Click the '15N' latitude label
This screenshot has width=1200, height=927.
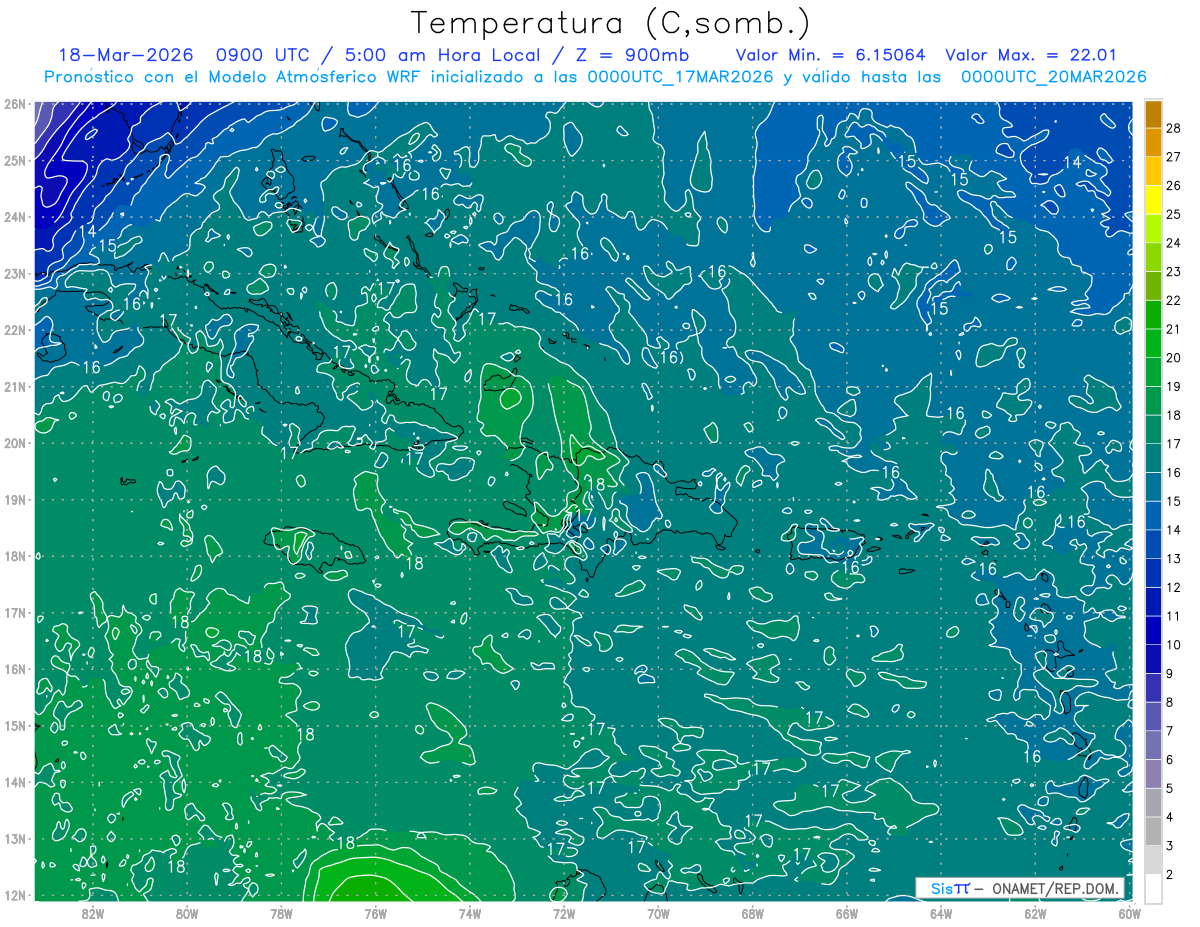15,725
